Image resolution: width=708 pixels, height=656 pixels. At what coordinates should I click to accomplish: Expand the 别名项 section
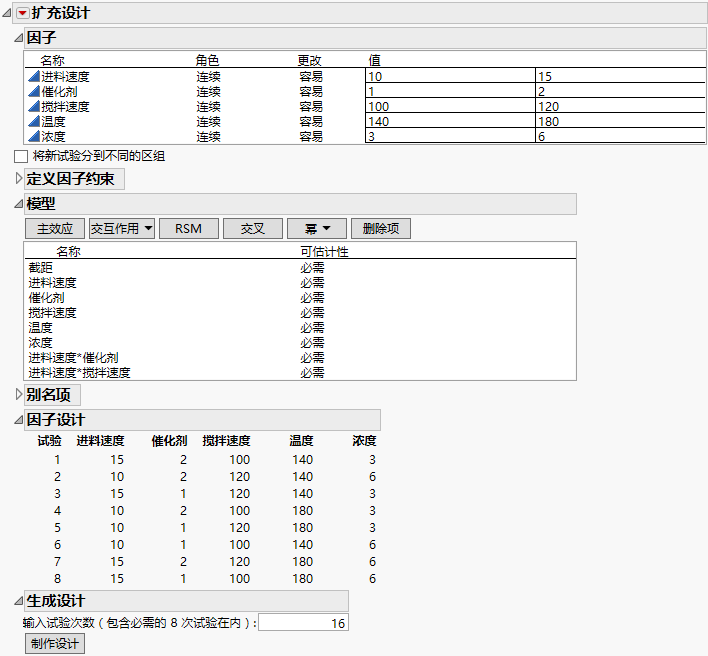(19, 395)
